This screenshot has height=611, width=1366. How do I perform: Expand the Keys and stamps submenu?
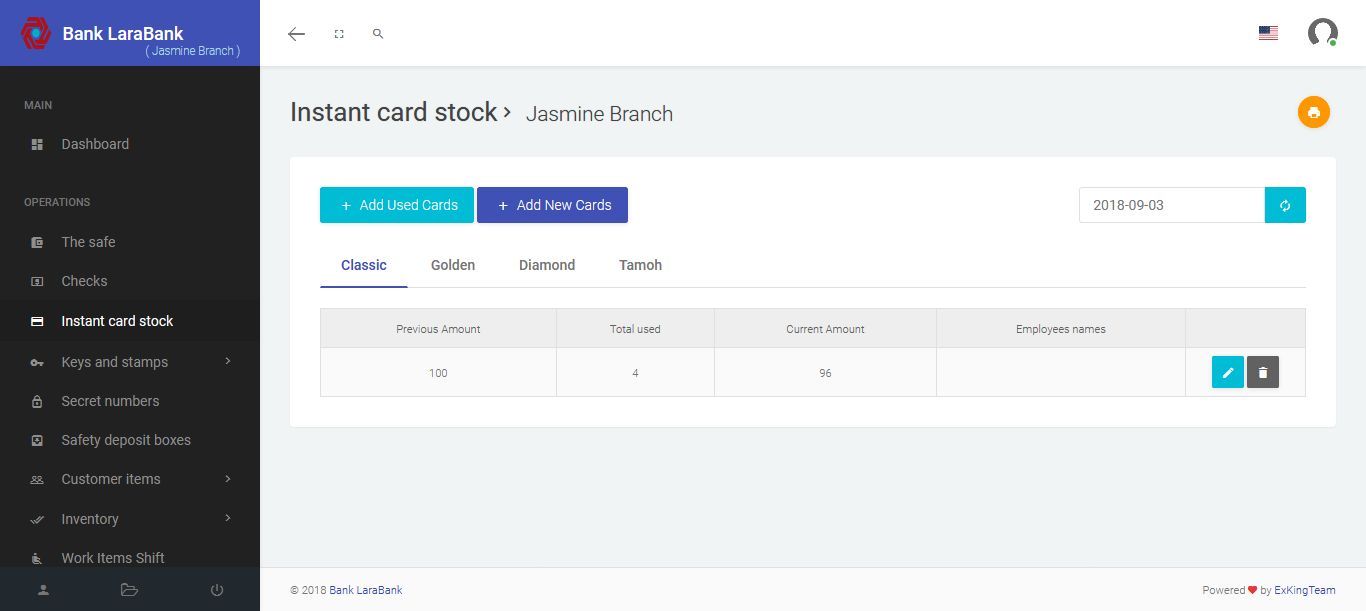point(130,362)
